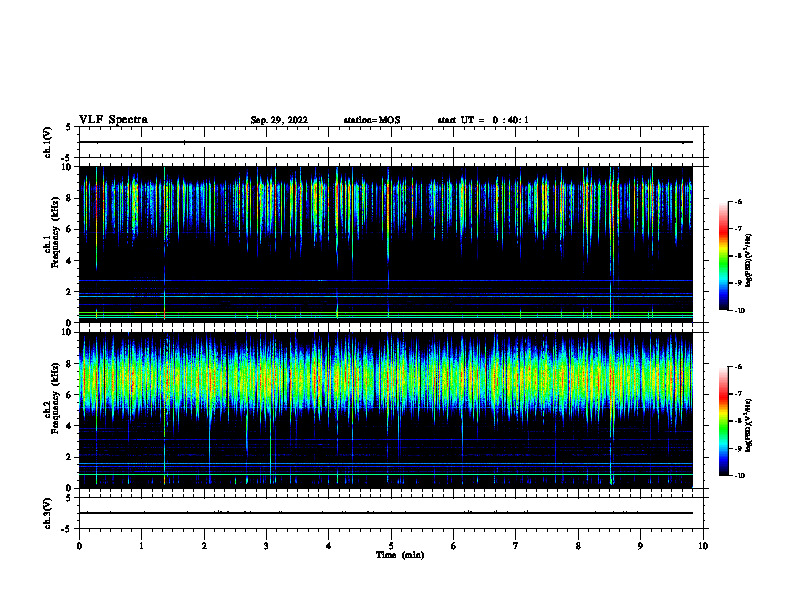Click the "VLF Spectra" plot title

(113, 120)
